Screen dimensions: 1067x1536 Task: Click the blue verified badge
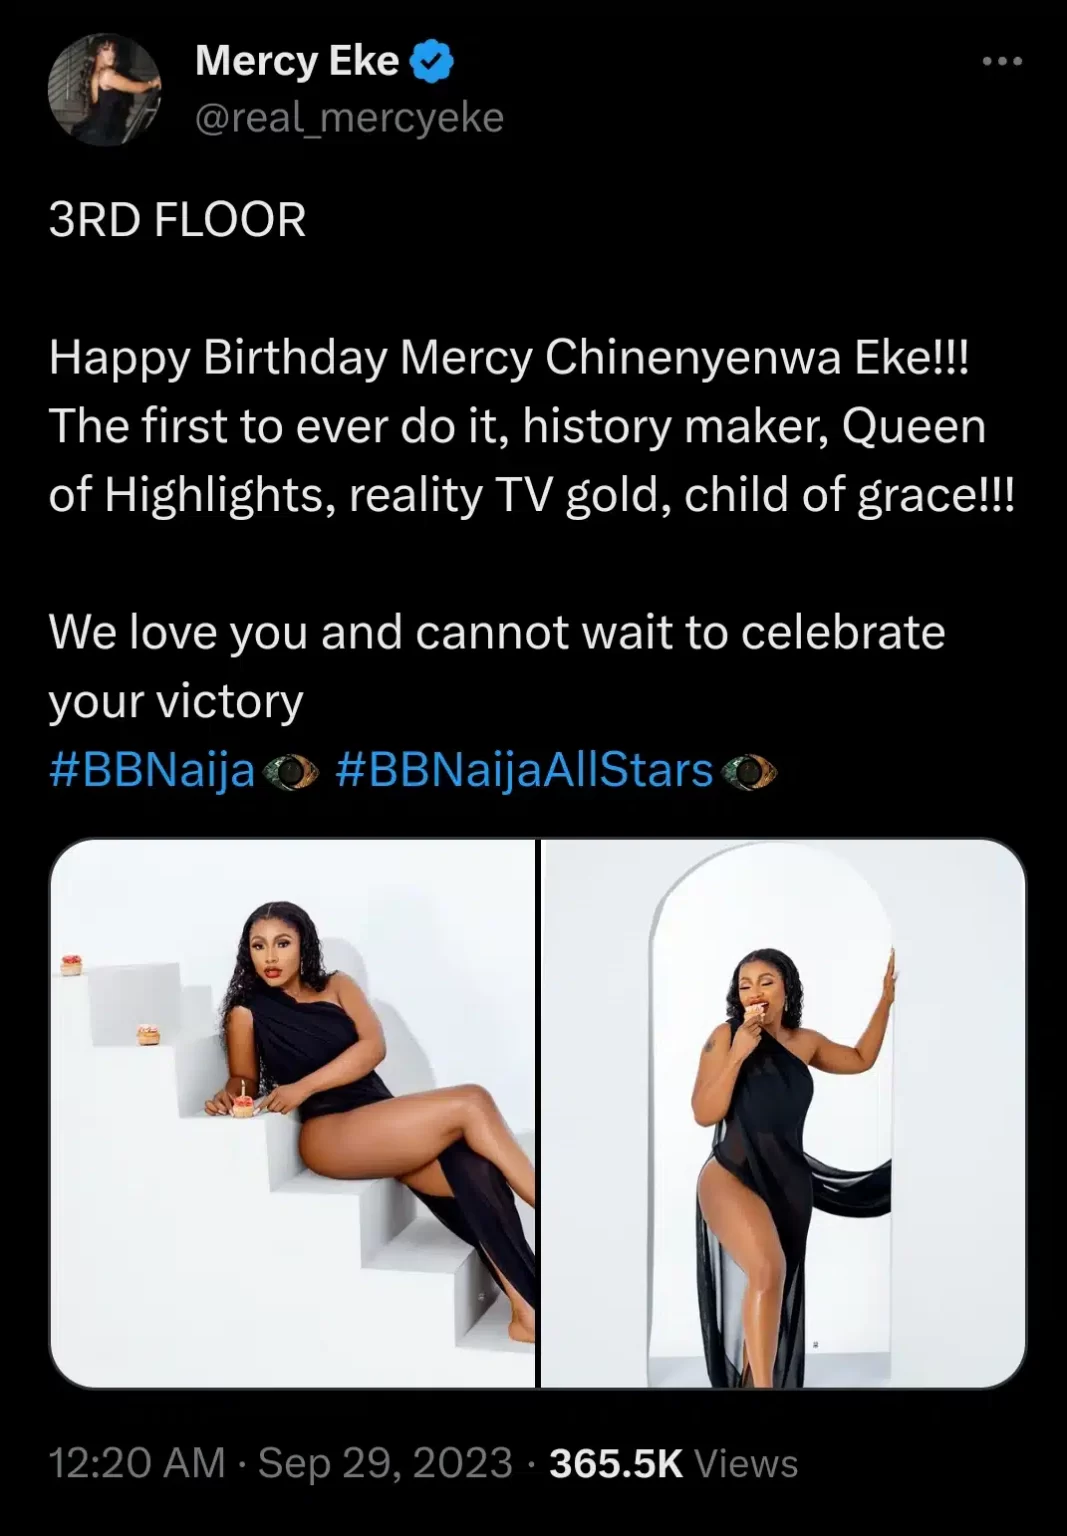[x=432, y=62]
